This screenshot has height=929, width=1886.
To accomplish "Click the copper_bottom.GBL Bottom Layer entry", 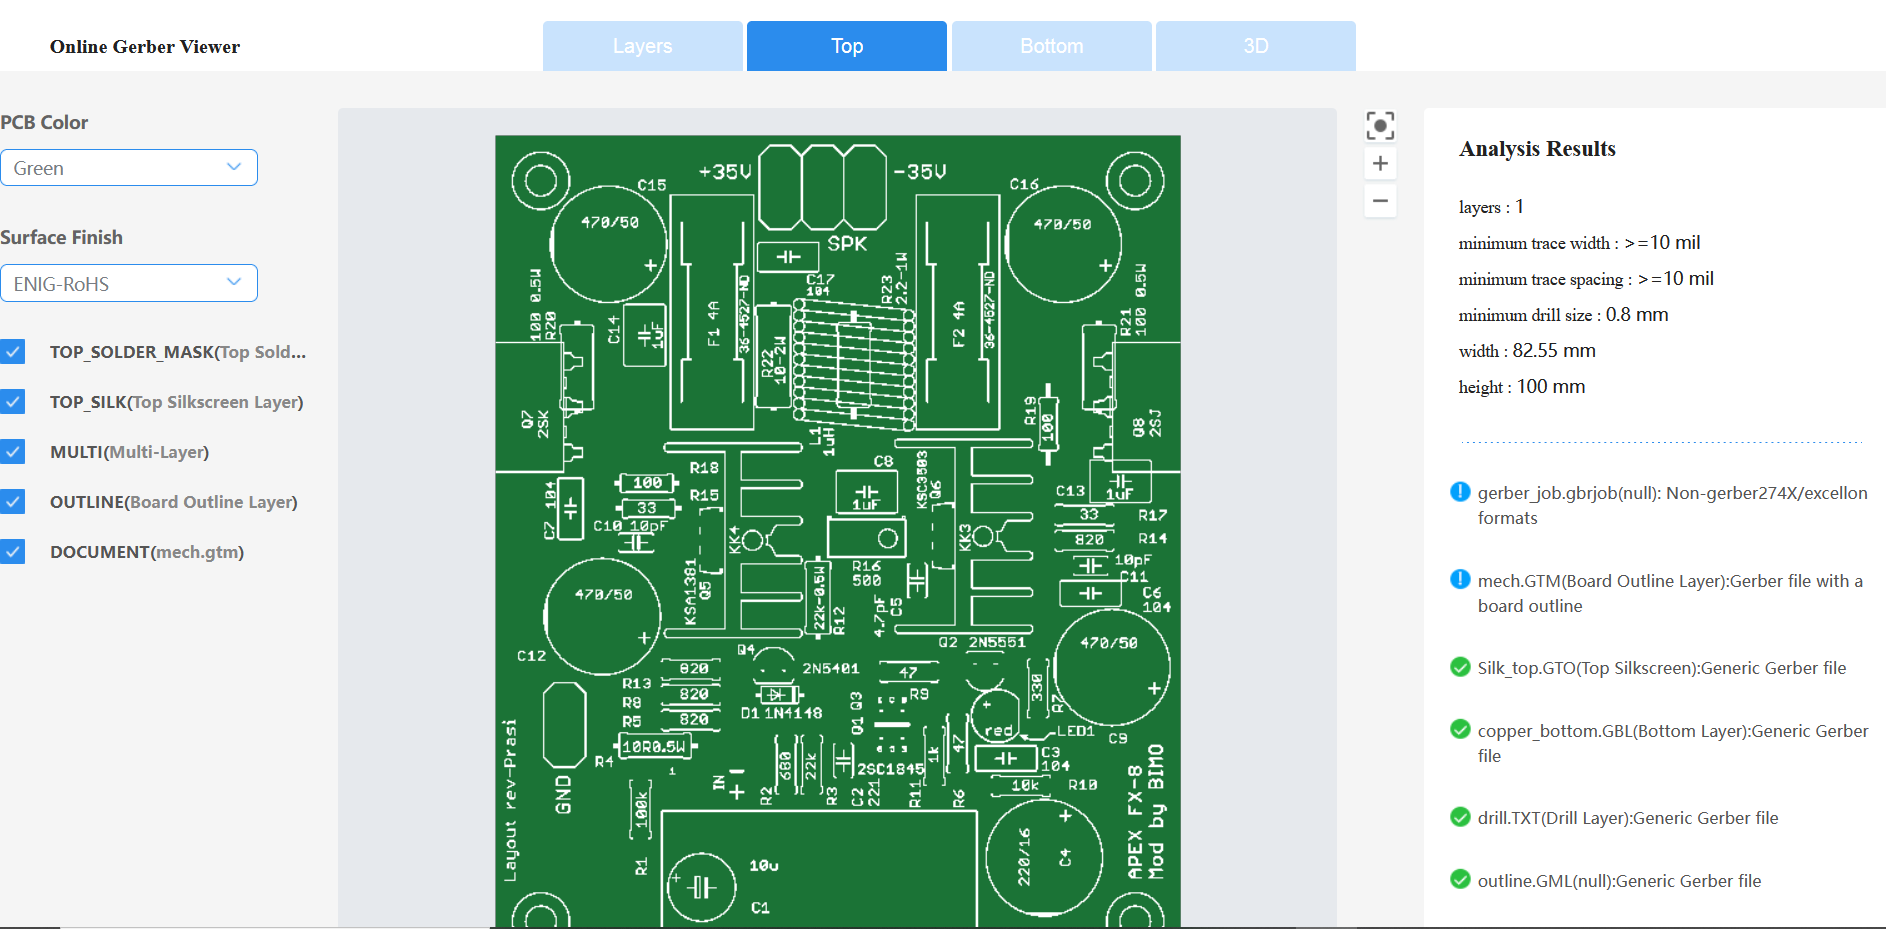I will [x=1673, y=743].
